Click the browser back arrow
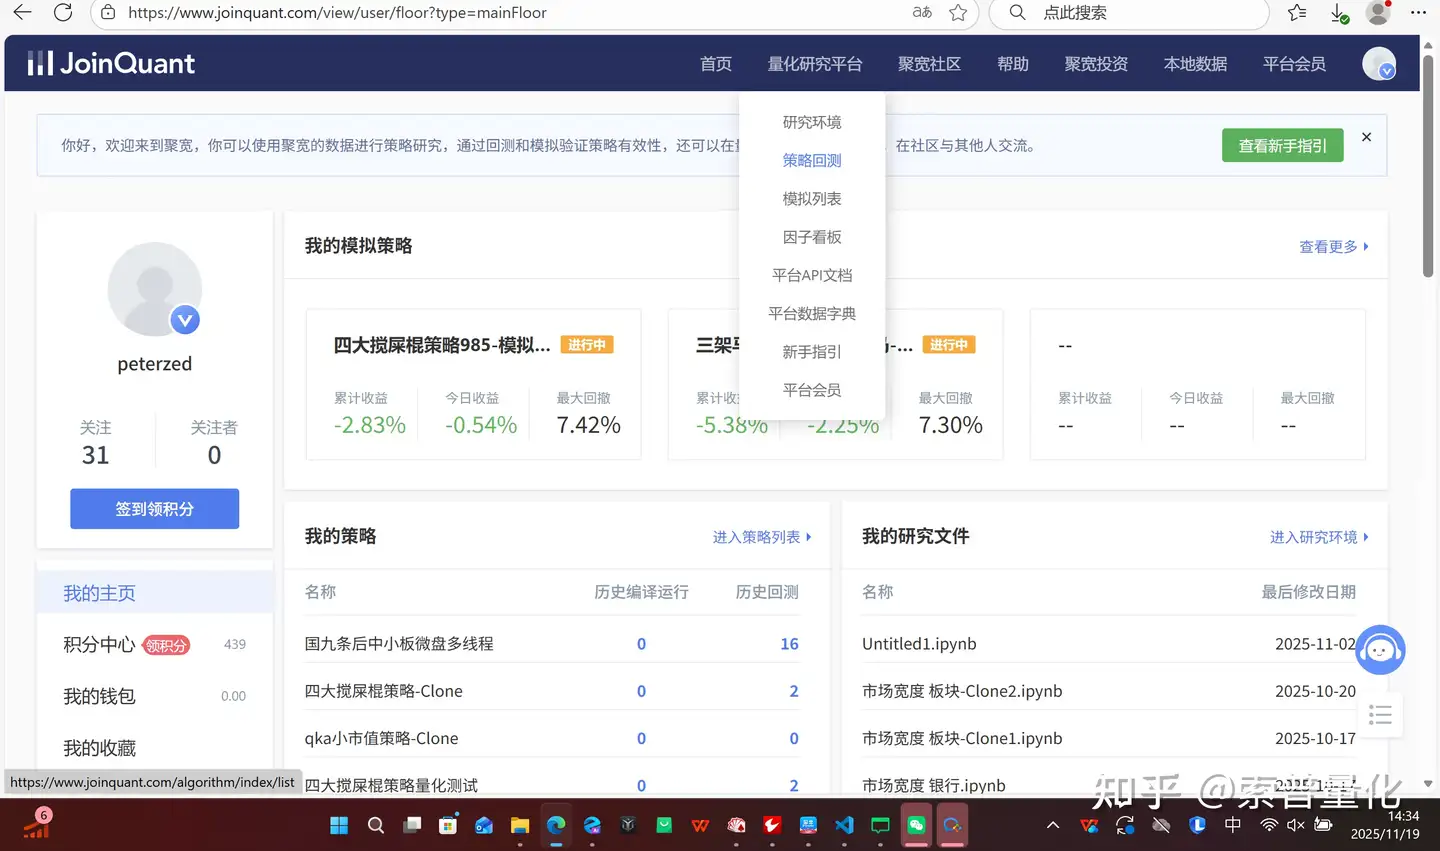 22,12
